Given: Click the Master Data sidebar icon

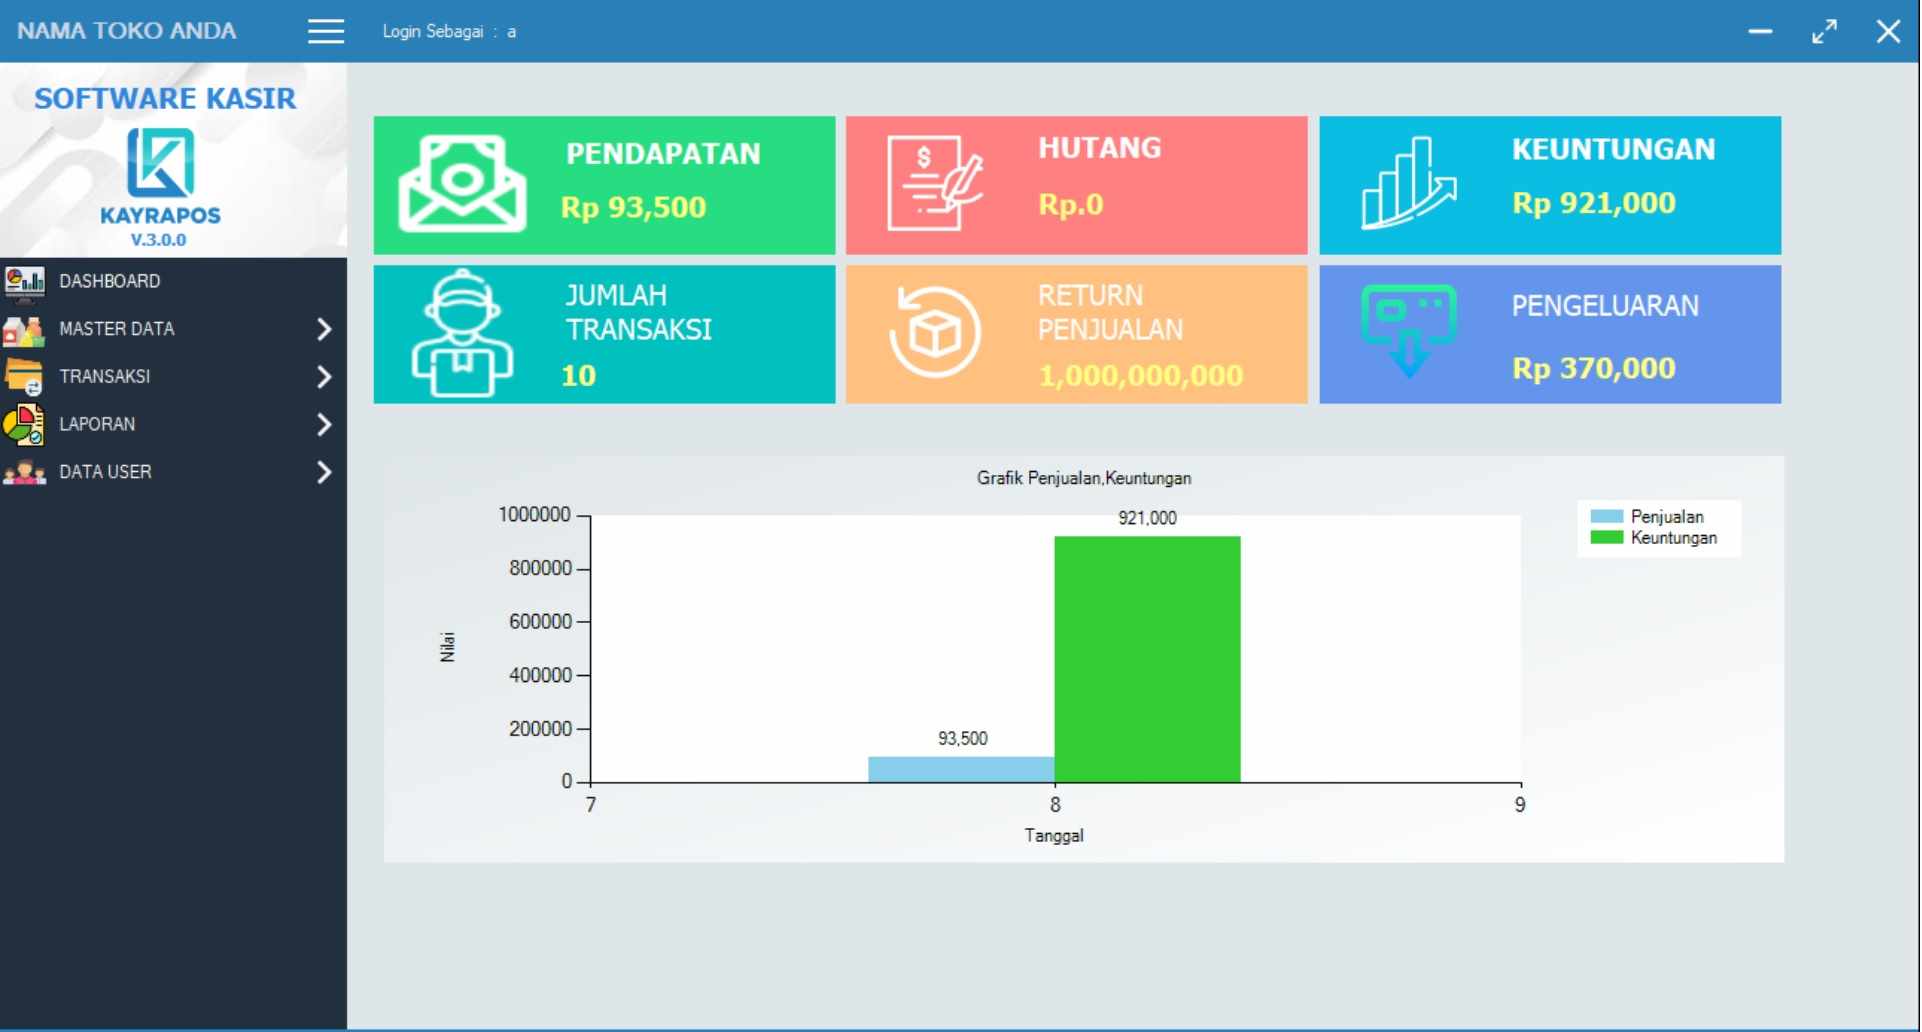Looking at the screenshot, I should [24, 329].
